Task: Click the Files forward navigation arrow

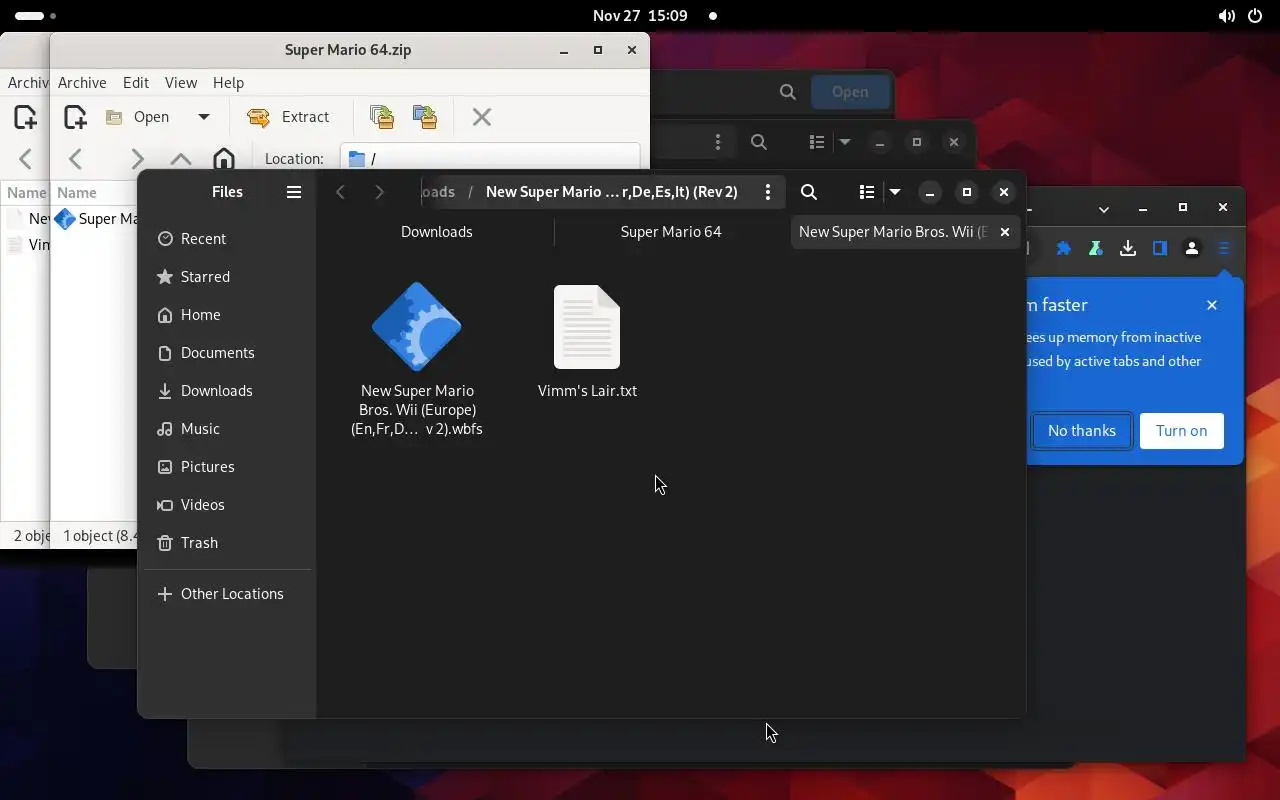Action: click(379, 192)
